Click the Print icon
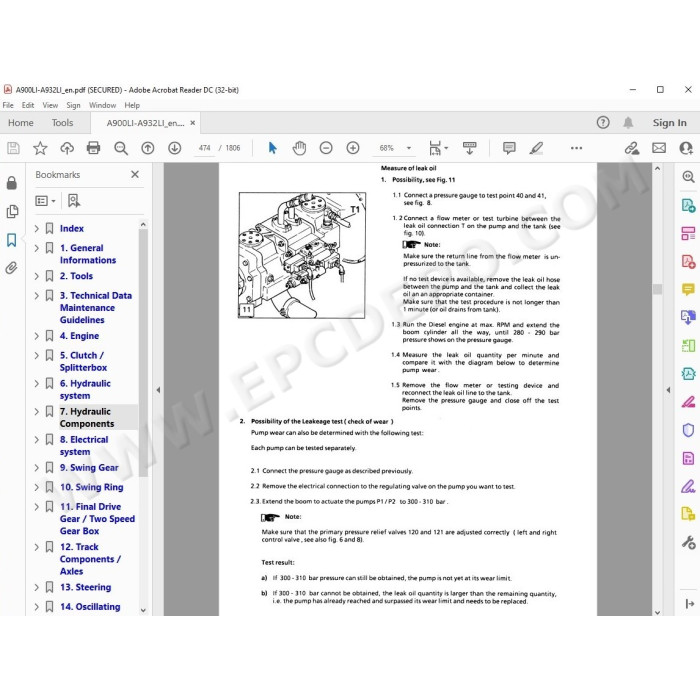 tap(93, 148)
